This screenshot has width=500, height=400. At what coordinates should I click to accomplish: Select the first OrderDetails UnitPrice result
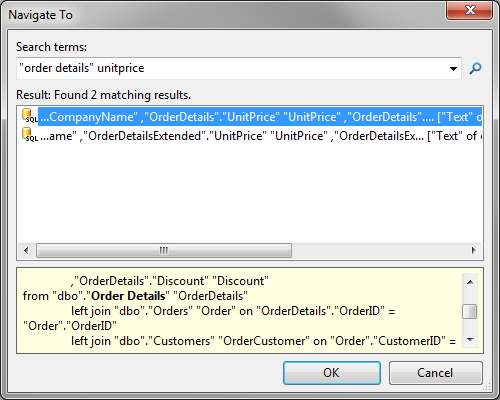[x=260, y=117]
